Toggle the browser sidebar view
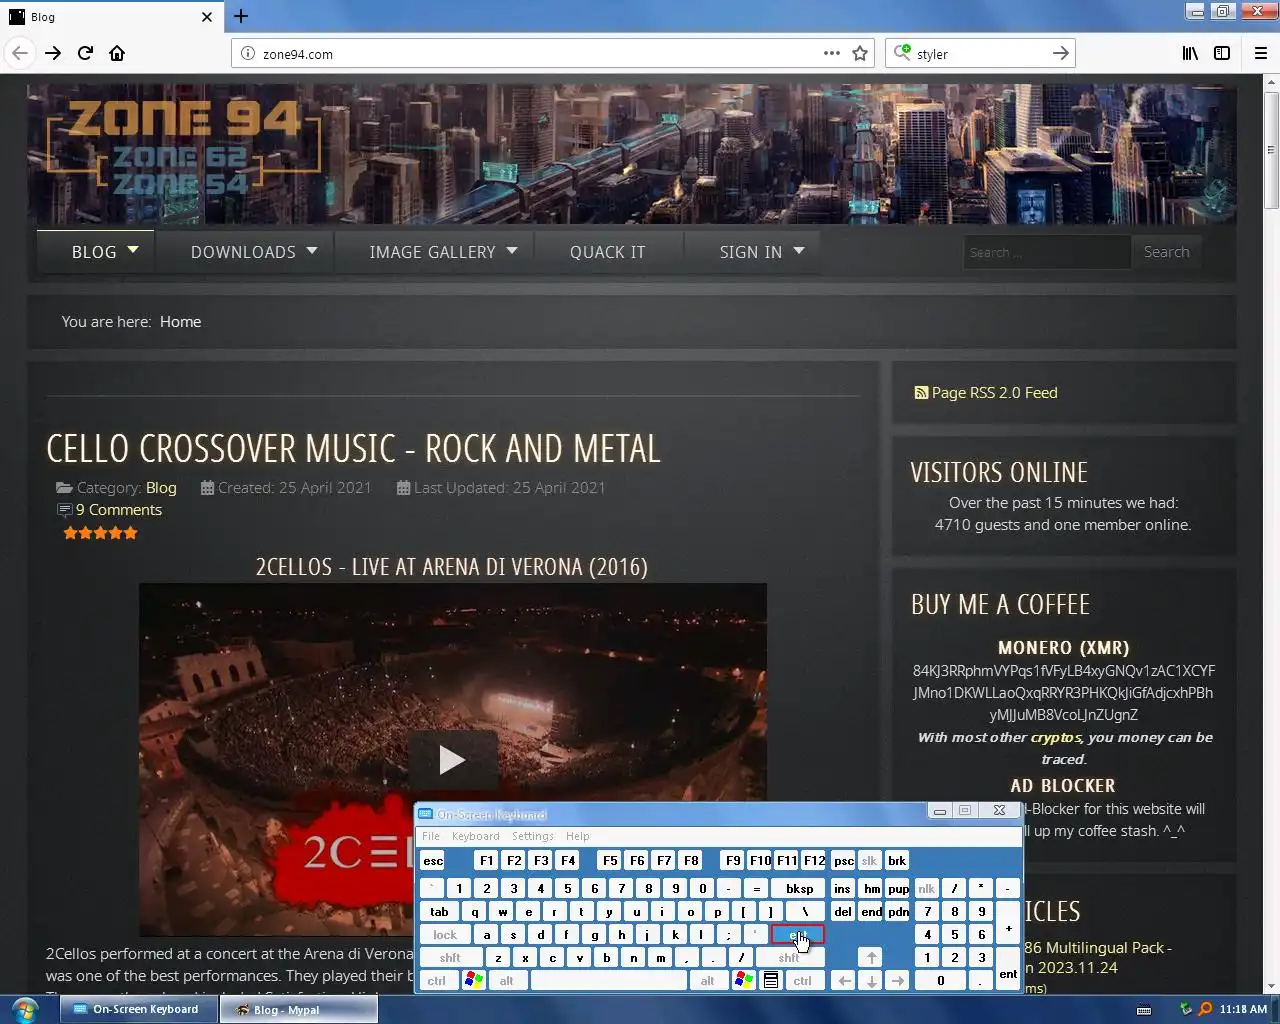1280x1024 pixels. click(1222, 53)
